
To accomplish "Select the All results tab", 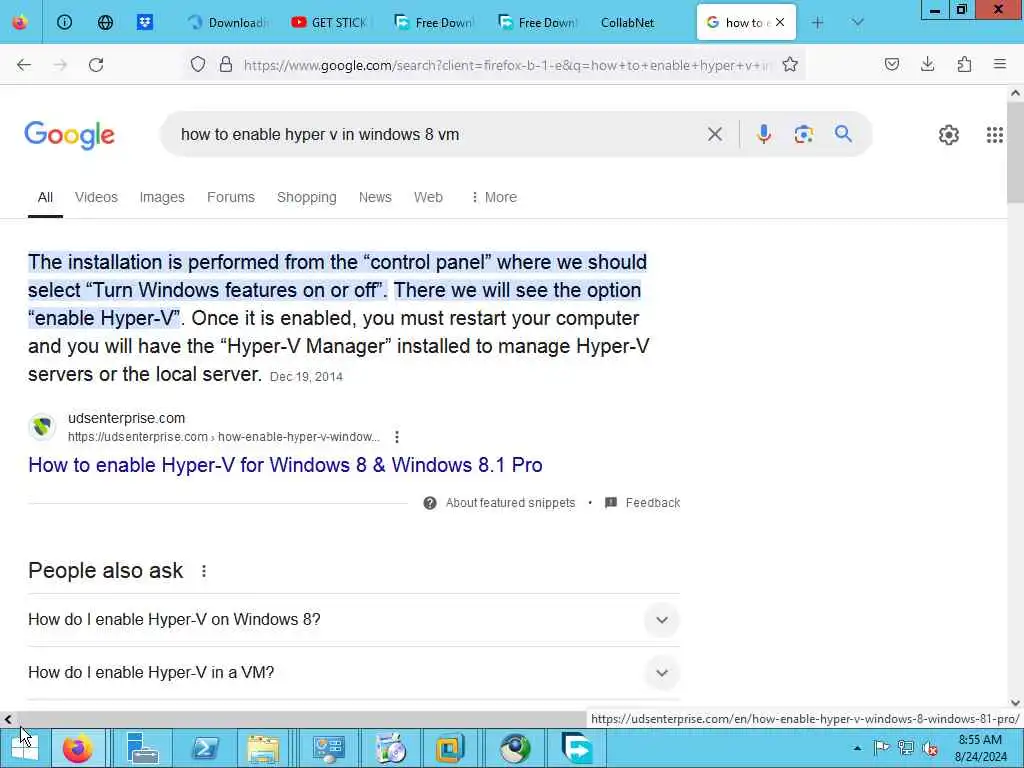I will point(45,197).
